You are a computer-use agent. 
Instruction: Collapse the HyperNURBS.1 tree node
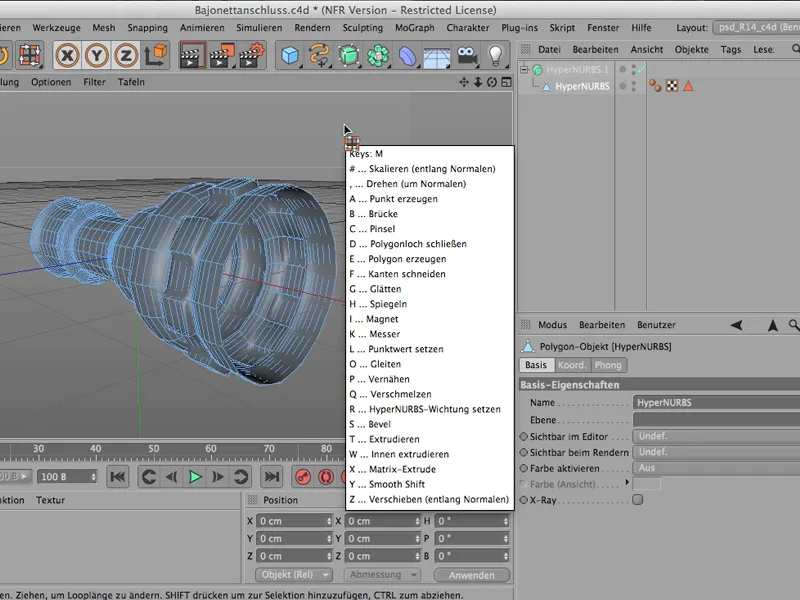tap(524, 69)
